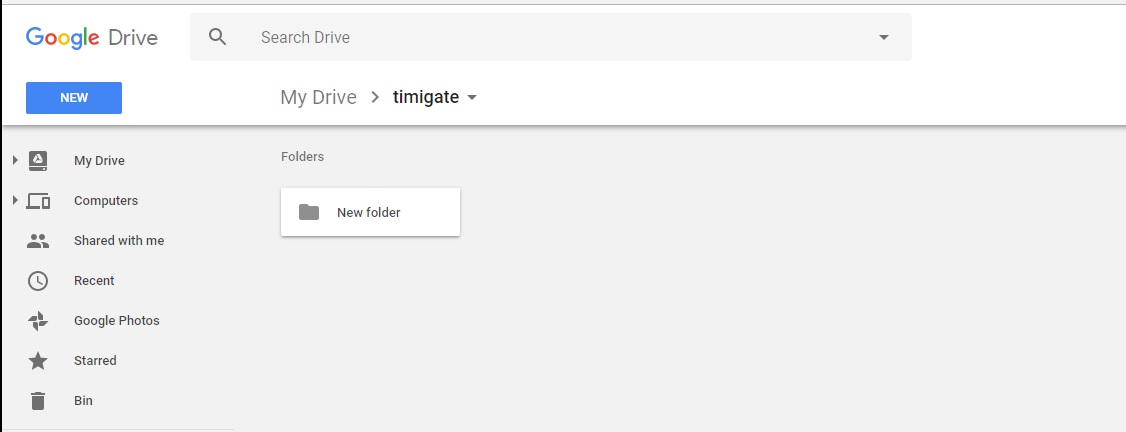Viewport: 1126px width, 432px height.
Task: Open the timigate folder dropdown menu
Action: (472, 98)
